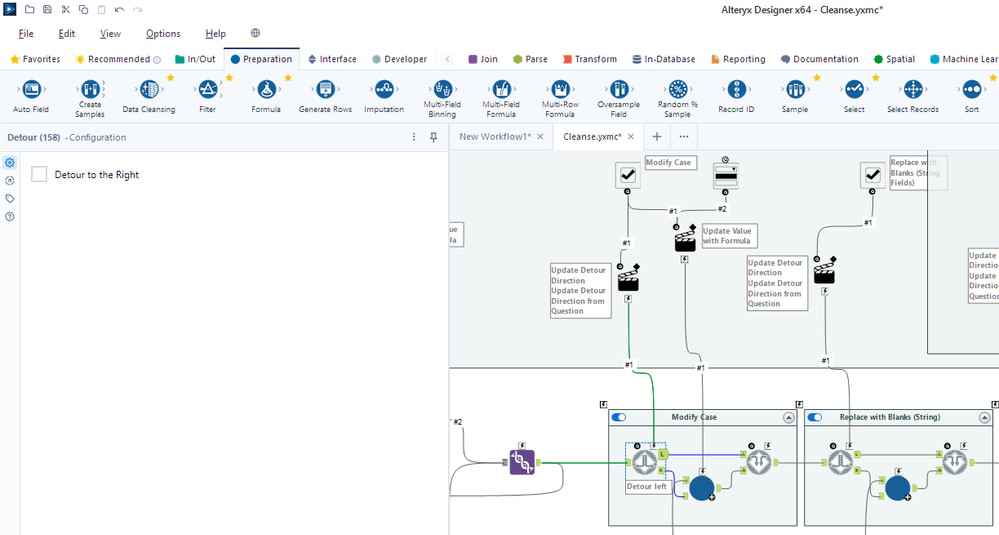Viewport: 999px width, 535px height.
Task: Add a new workflow tab
Action: click(x=657, y=136)
